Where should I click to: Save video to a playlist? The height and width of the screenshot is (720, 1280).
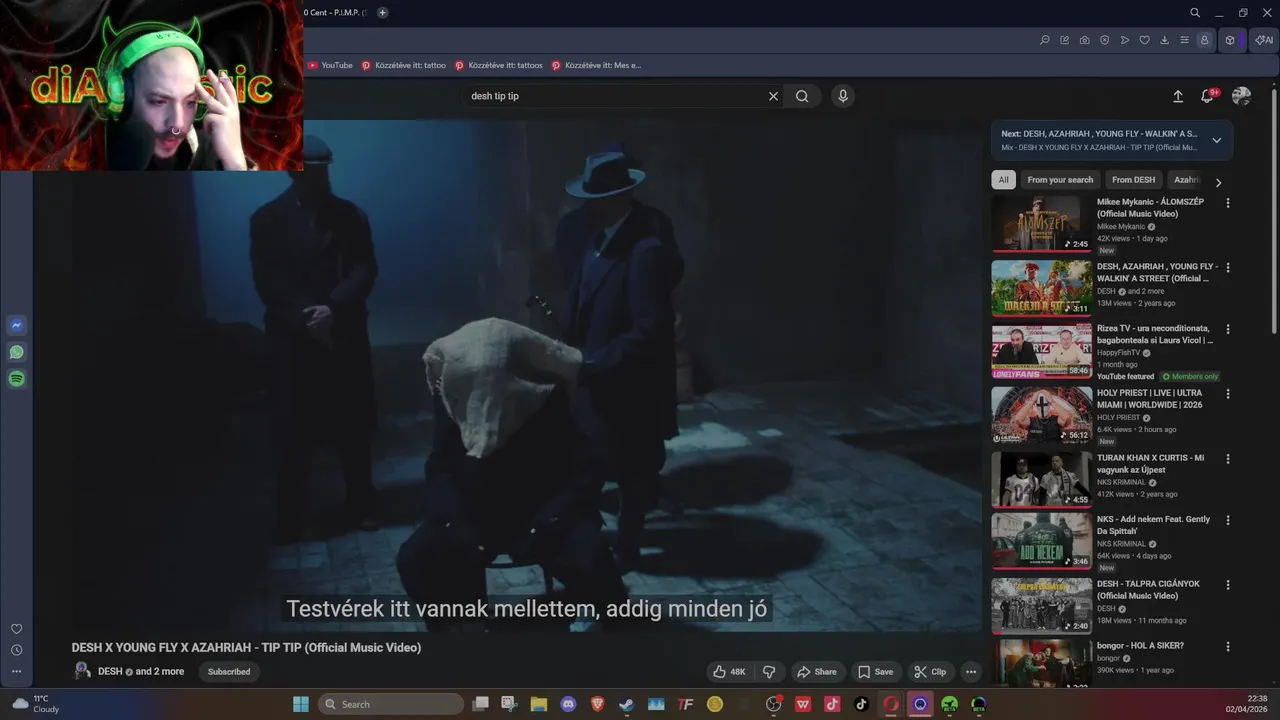(x=875, y=672)
